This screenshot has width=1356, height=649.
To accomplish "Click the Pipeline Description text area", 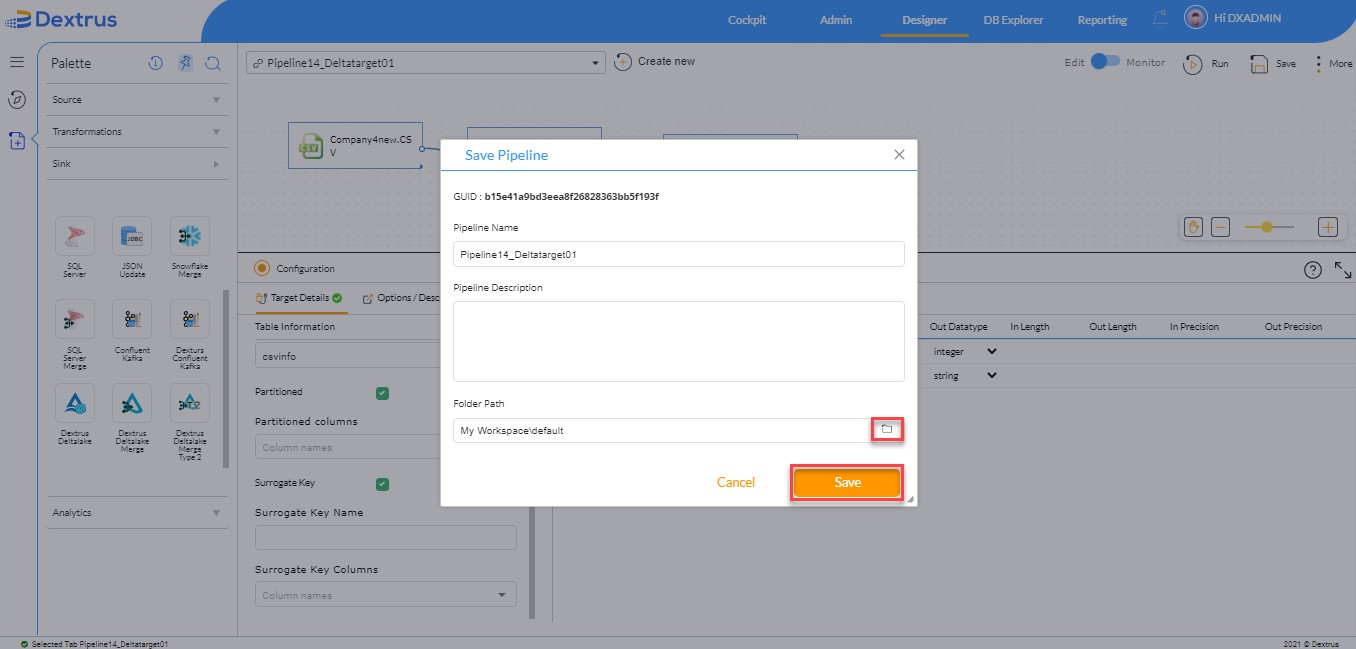I will pos(678,341).
